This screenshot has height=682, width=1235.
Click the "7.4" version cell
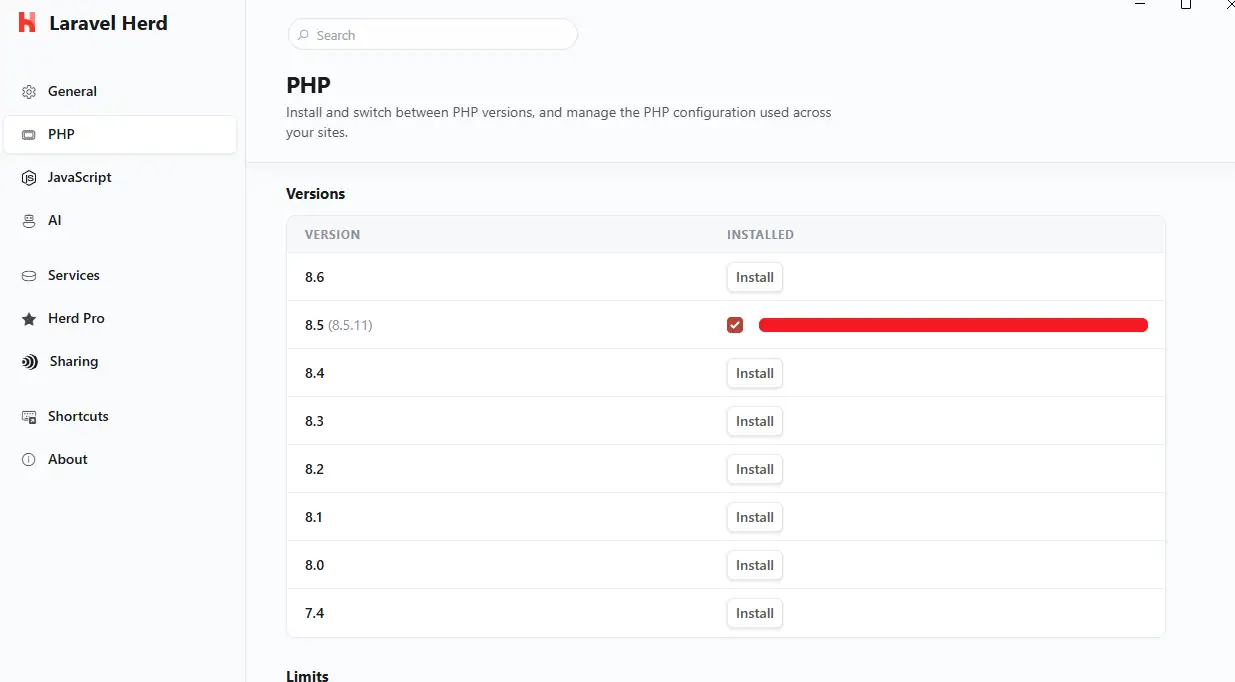(314, 613)
